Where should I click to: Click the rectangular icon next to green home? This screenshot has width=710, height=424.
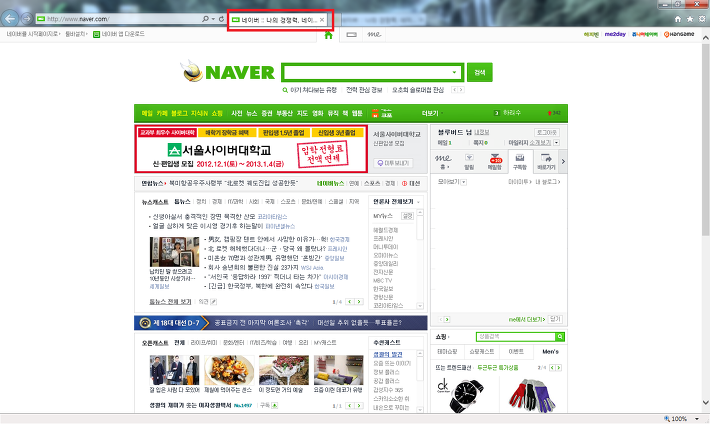(351, 34)
